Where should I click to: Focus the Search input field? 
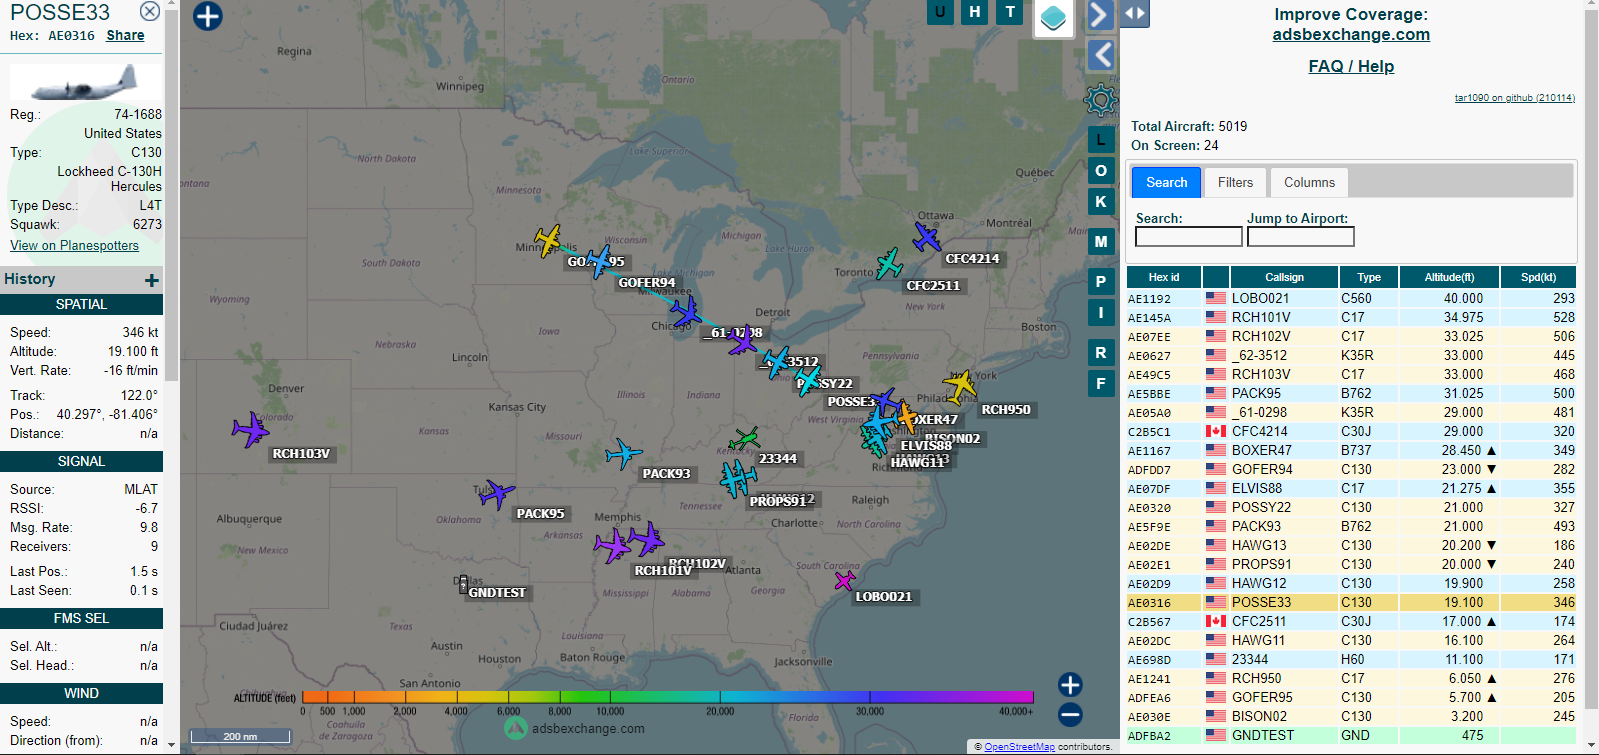(x=1188, y=236)
